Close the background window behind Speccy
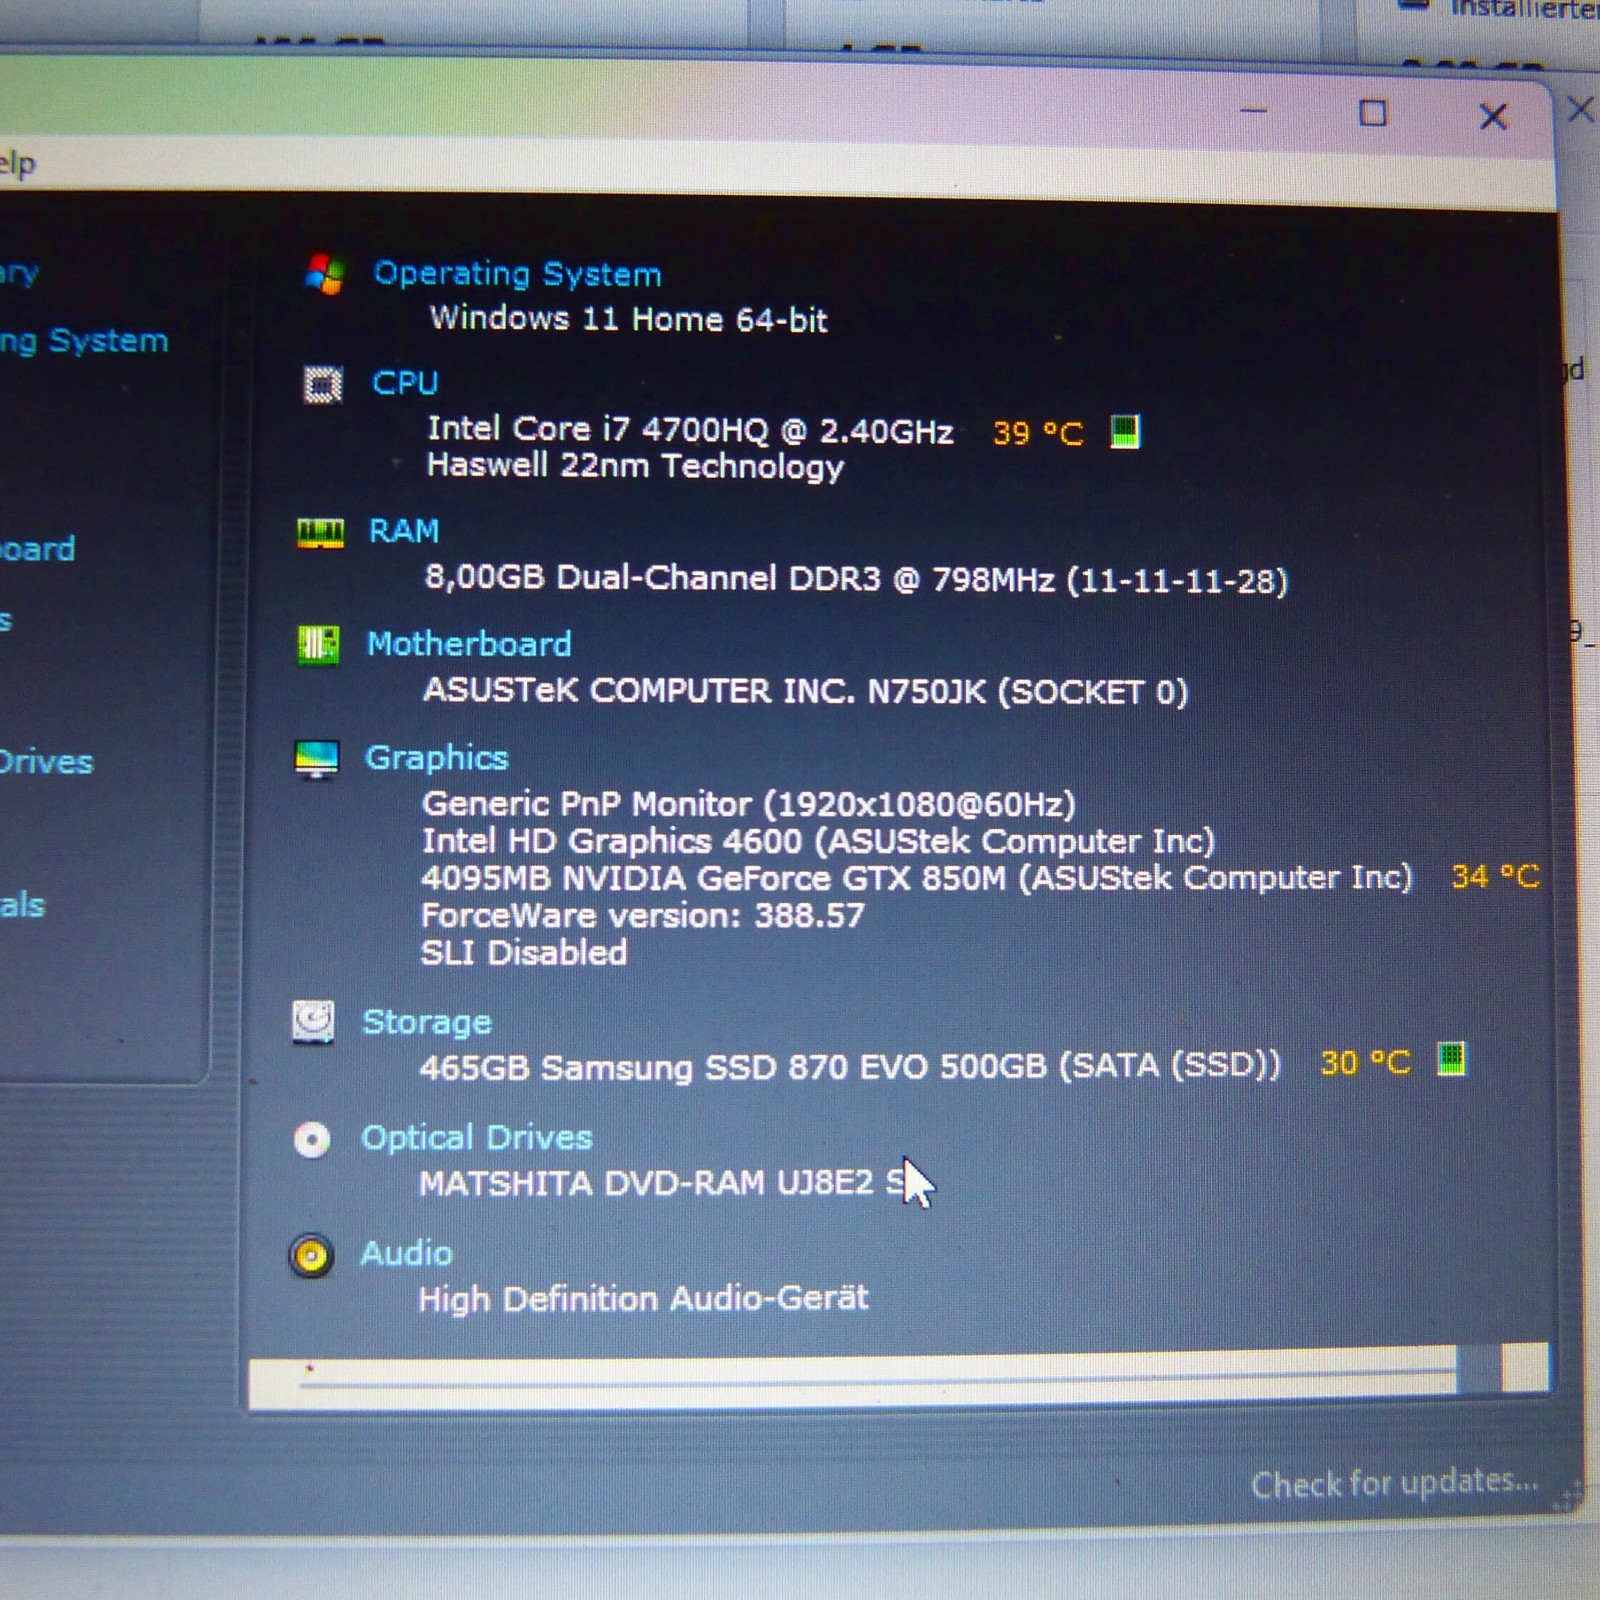Screen dimensions: 1600x1600 1581,108
